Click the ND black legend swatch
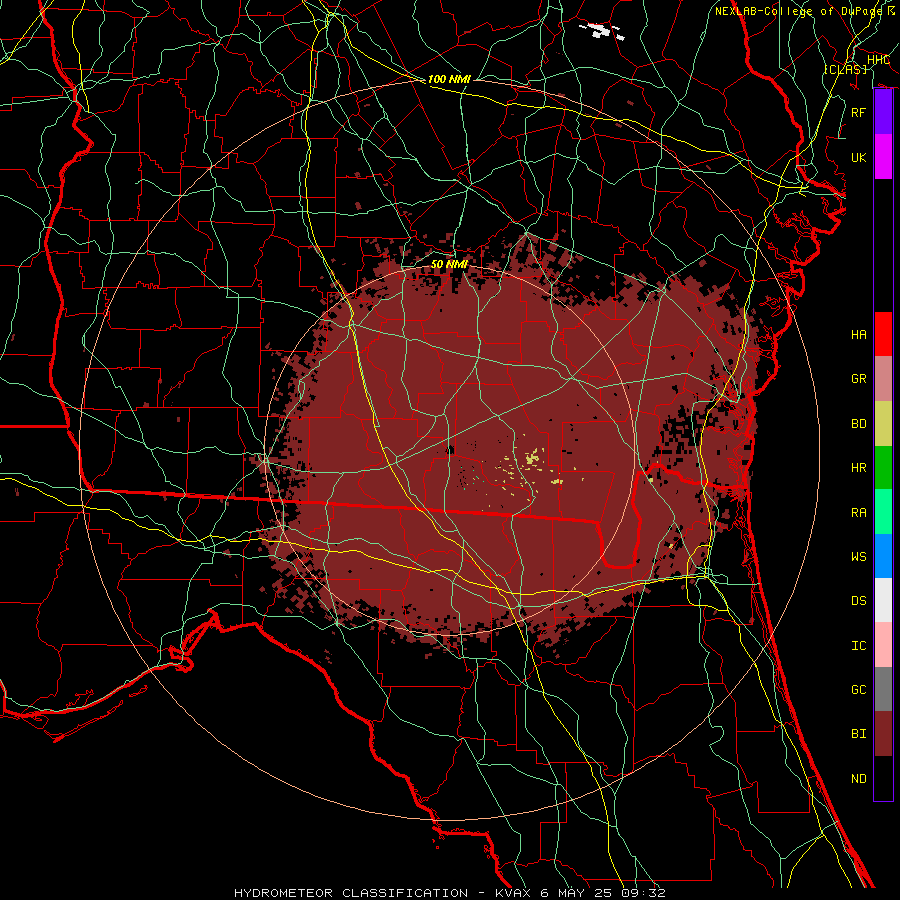Image resolution: width=900 pixels, height=900 pixels. tap(883, 778)
